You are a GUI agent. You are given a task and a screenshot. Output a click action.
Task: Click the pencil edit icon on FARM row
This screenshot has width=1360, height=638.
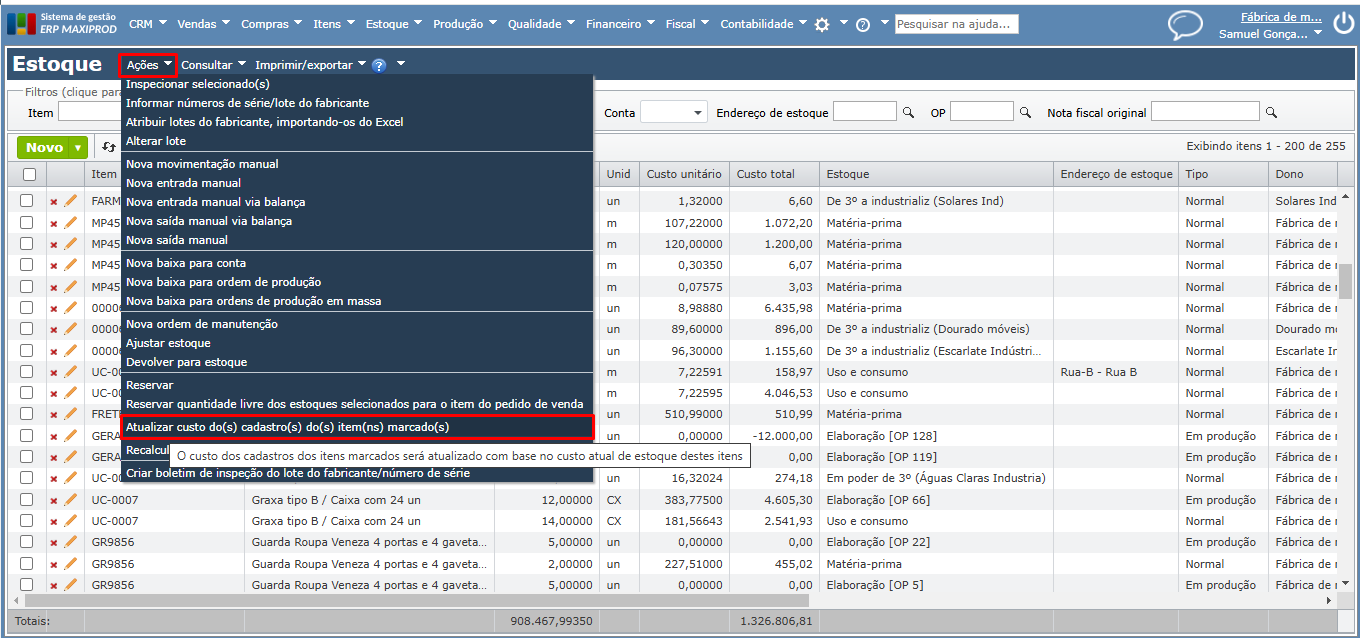point(71,201)
